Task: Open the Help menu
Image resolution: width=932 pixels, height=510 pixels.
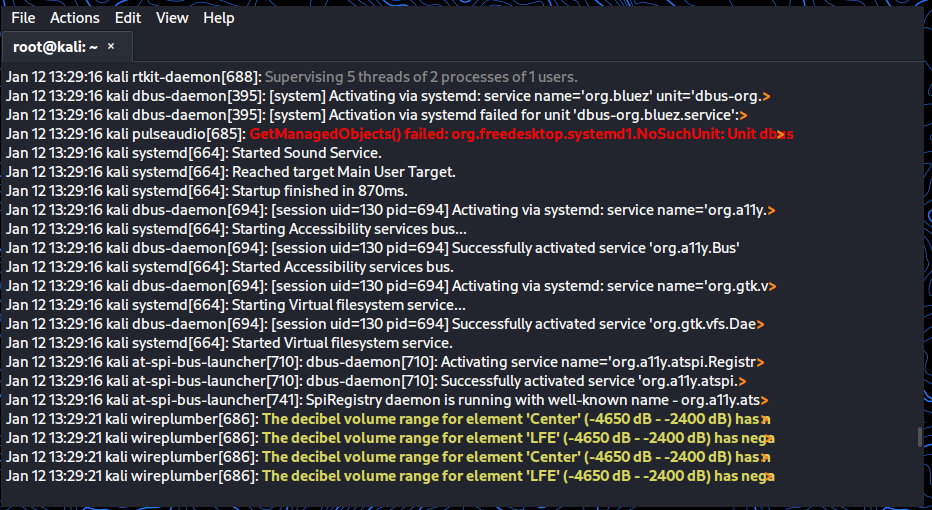Action: tap(219, 18)
